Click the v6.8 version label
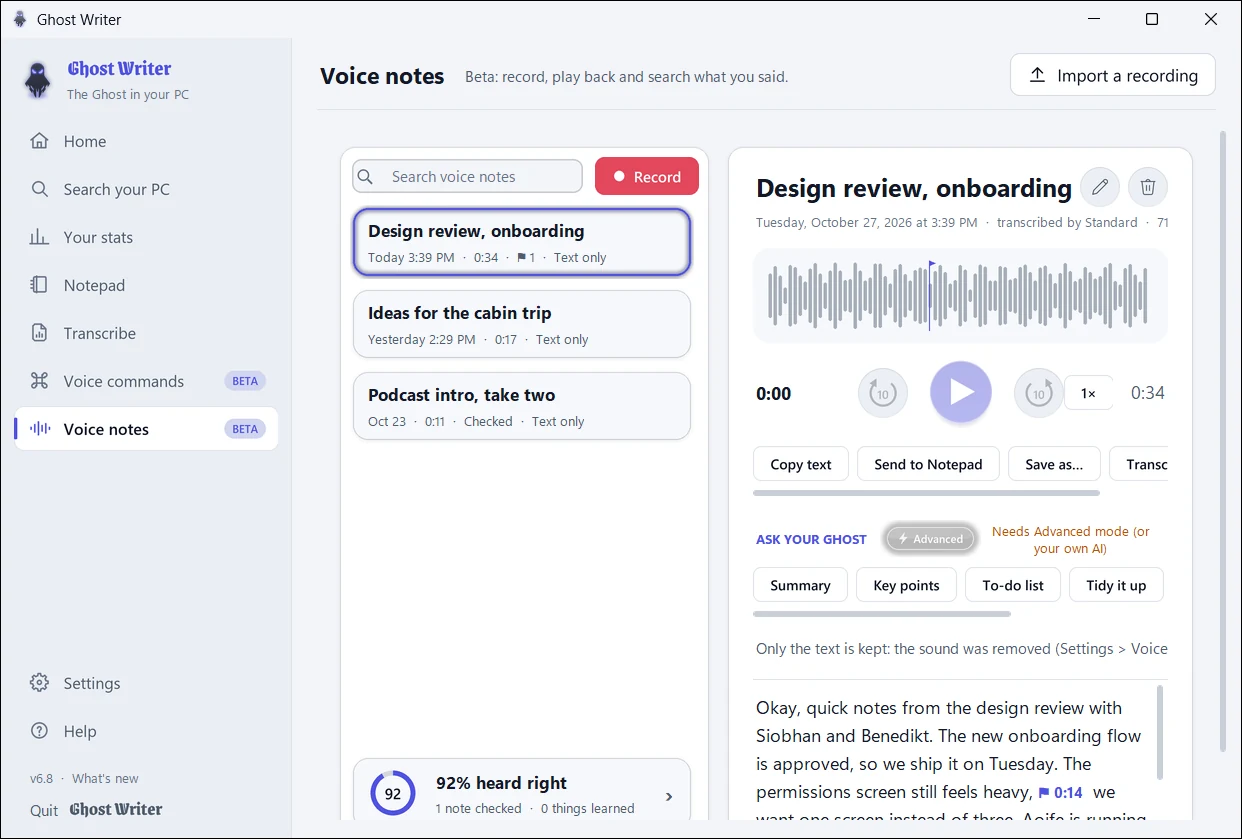Image resolution: width=1242 pixels, height=839 pixels. click(x=41, y=778)
